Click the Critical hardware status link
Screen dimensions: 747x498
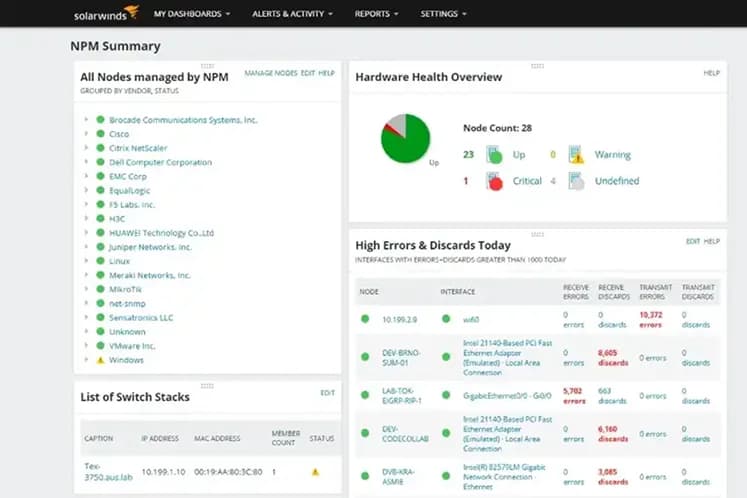click(x=527, y=181)
